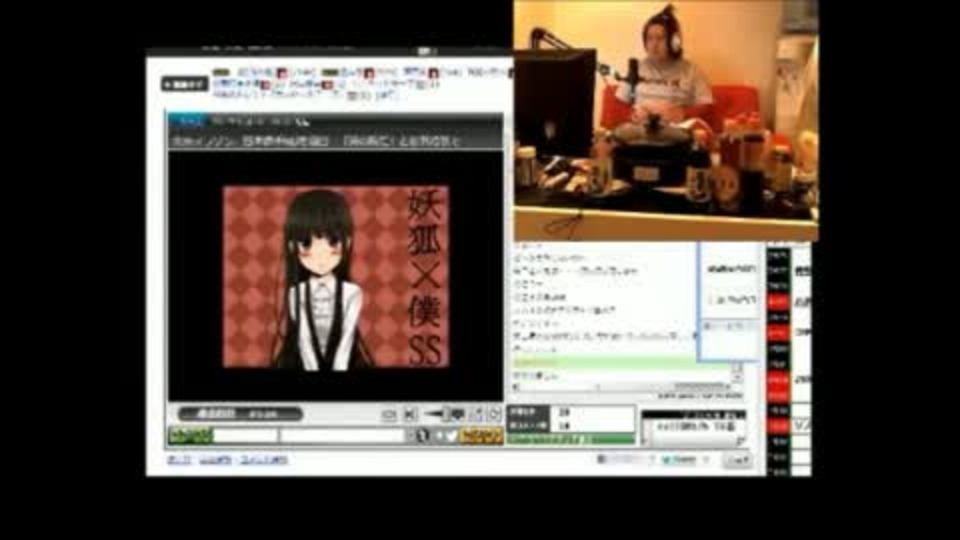This screenshot has height=540, width=960.
Task: Select the green highlighted row in comment list
Action: pos(621,363)
